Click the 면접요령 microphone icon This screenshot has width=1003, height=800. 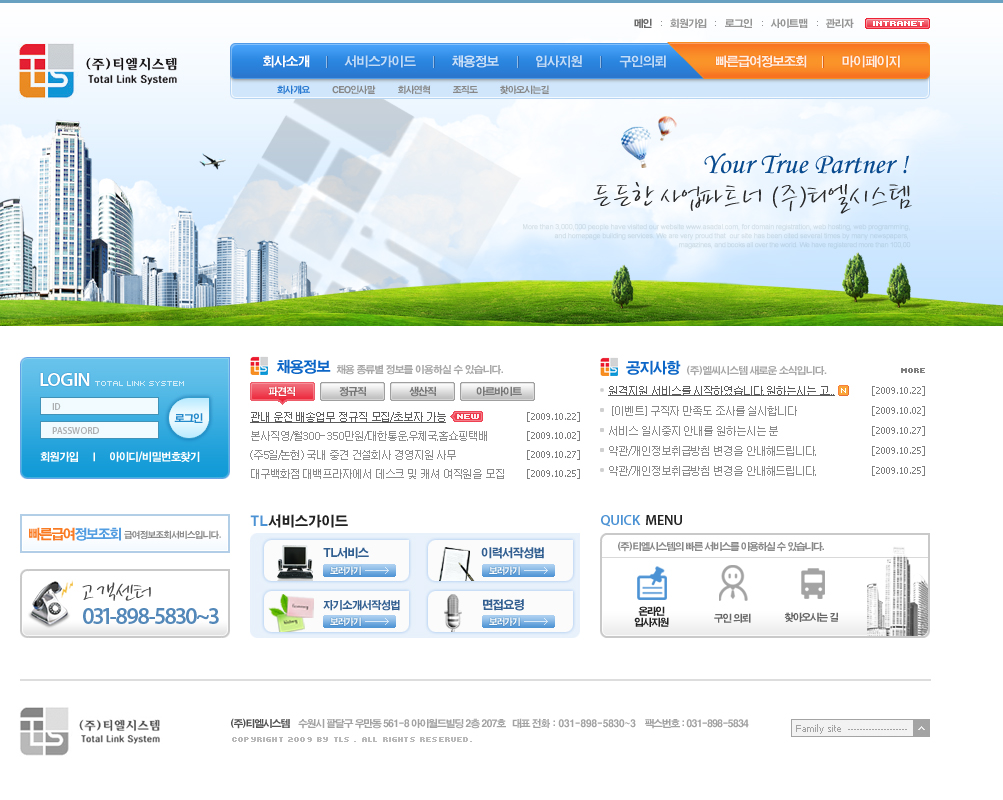coord(453,612)
